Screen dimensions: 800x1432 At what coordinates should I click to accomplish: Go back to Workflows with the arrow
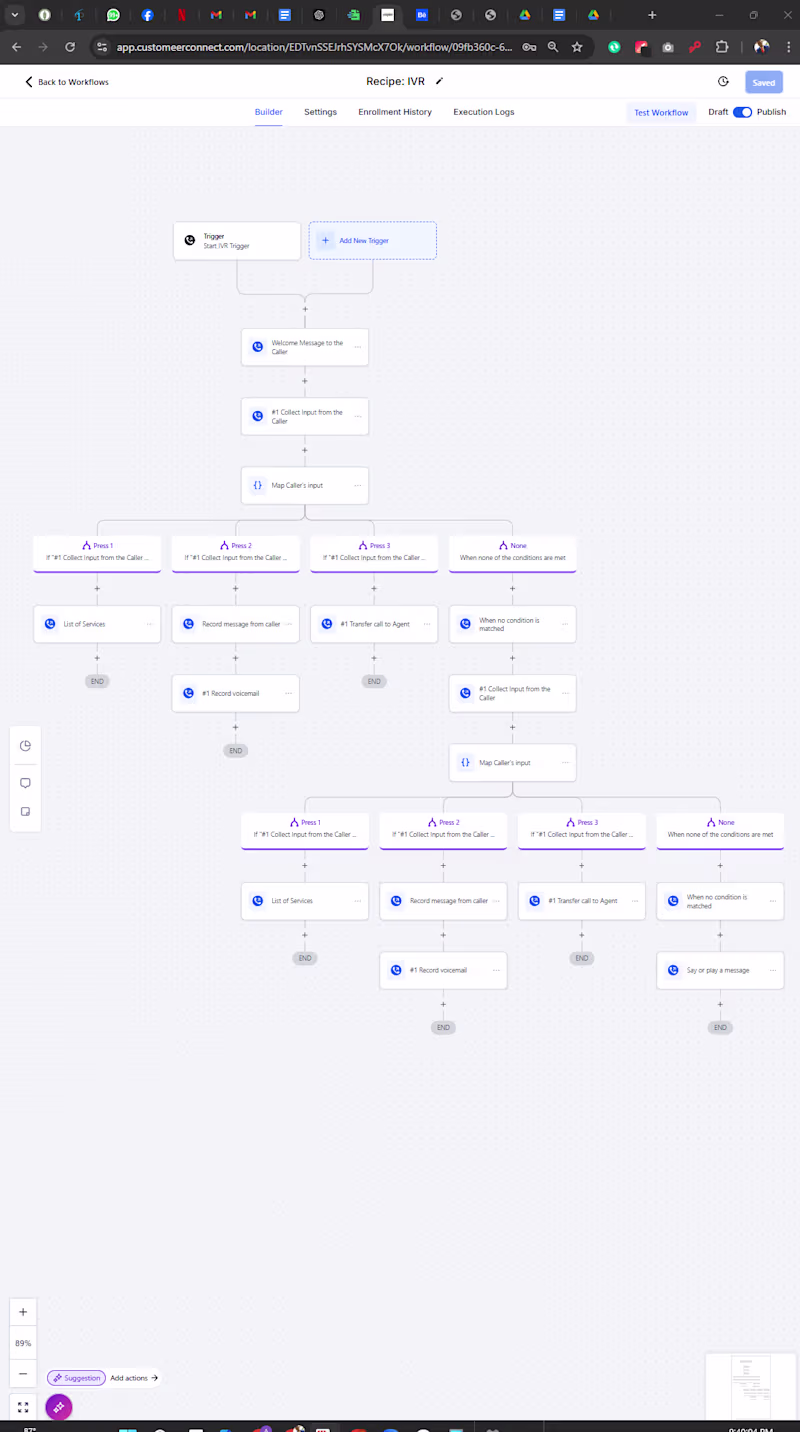[29, 82]
